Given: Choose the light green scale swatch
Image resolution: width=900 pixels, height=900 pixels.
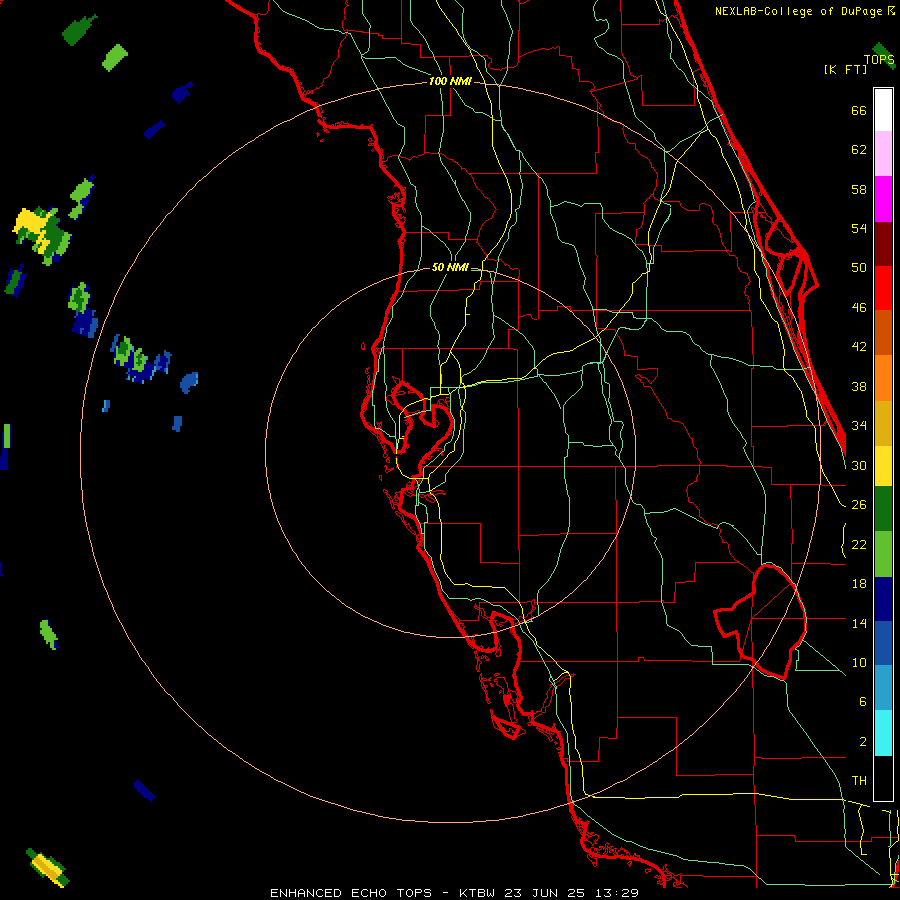Looking at the screenshot, I should pyautogui.click(x=883, y=553).
